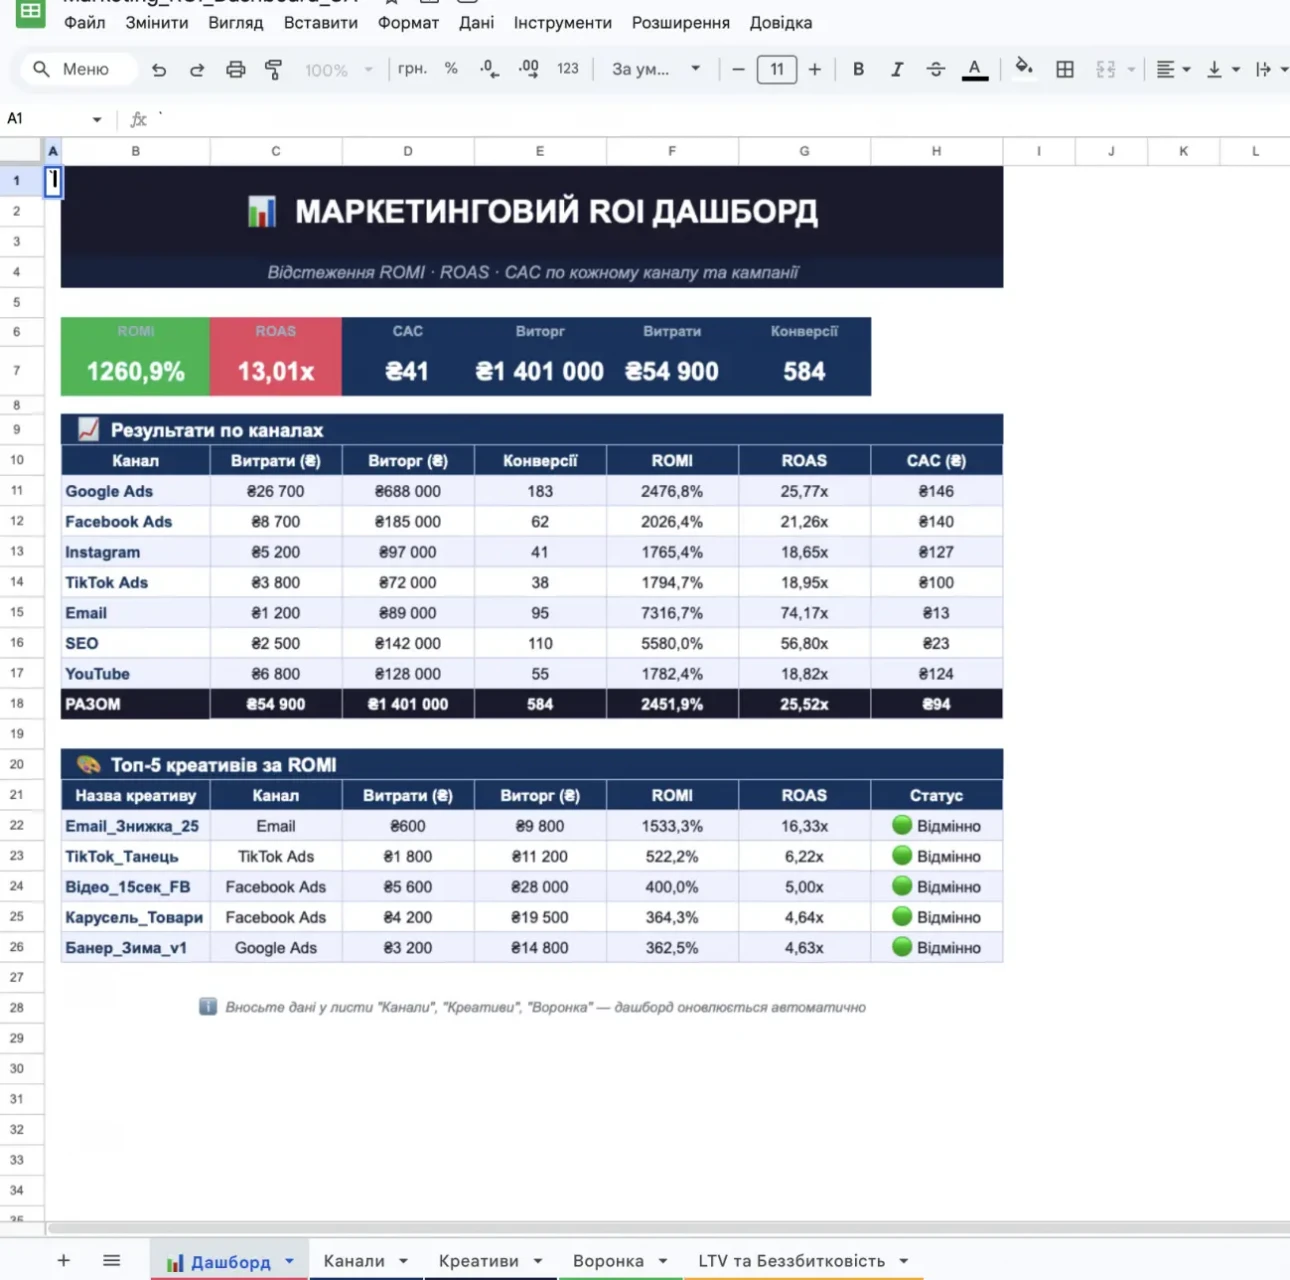Toggle Bold formatting
Viewport: 1290px width, 1280px height.
pos(858,69)
